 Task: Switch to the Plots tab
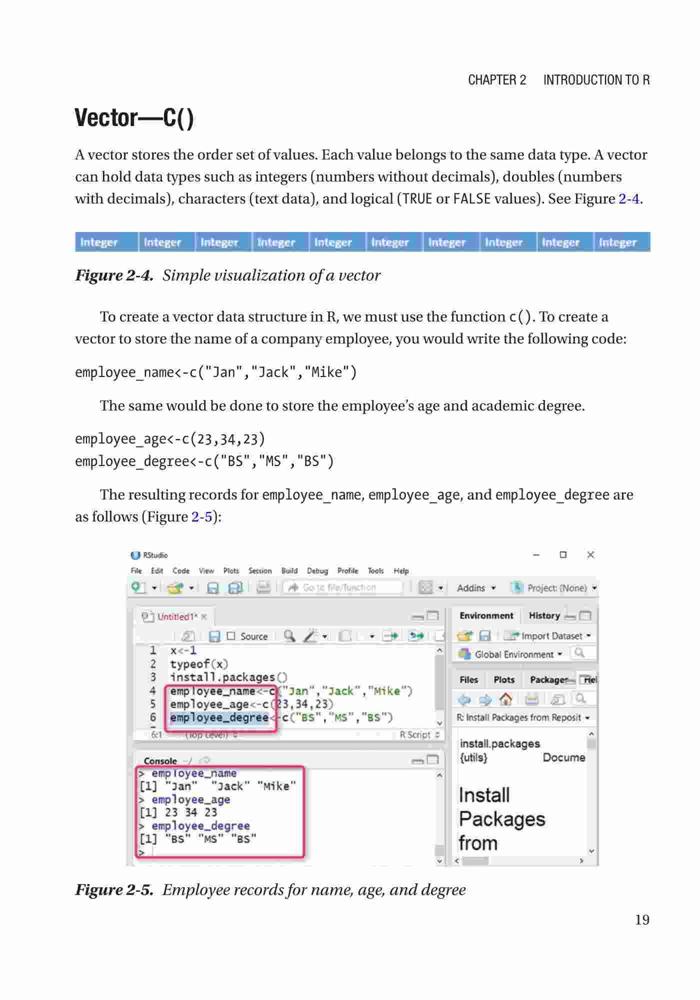pos(504,680)
